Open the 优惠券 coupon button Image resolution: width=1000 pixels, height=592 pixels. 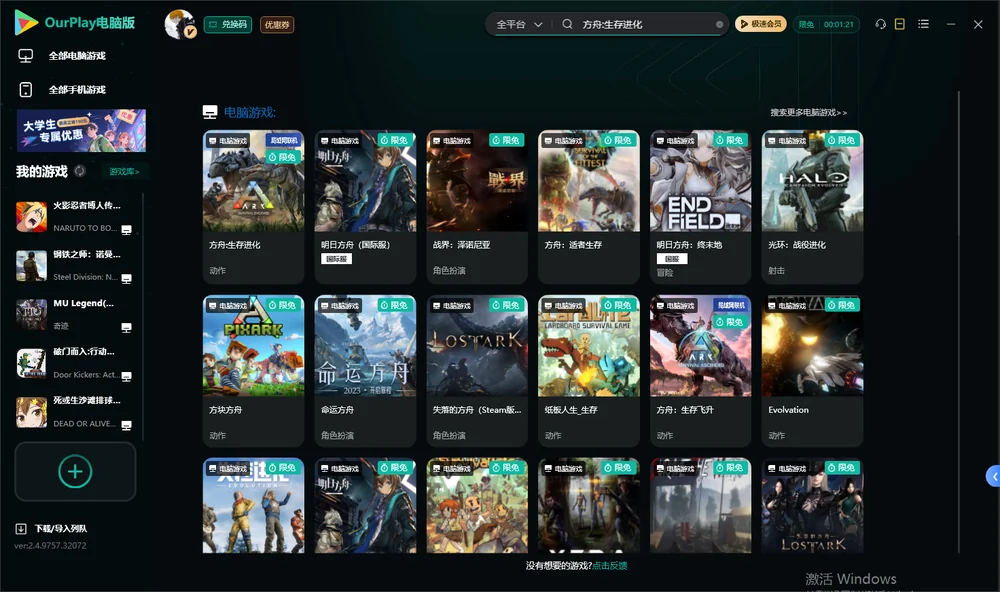(277, 24)
